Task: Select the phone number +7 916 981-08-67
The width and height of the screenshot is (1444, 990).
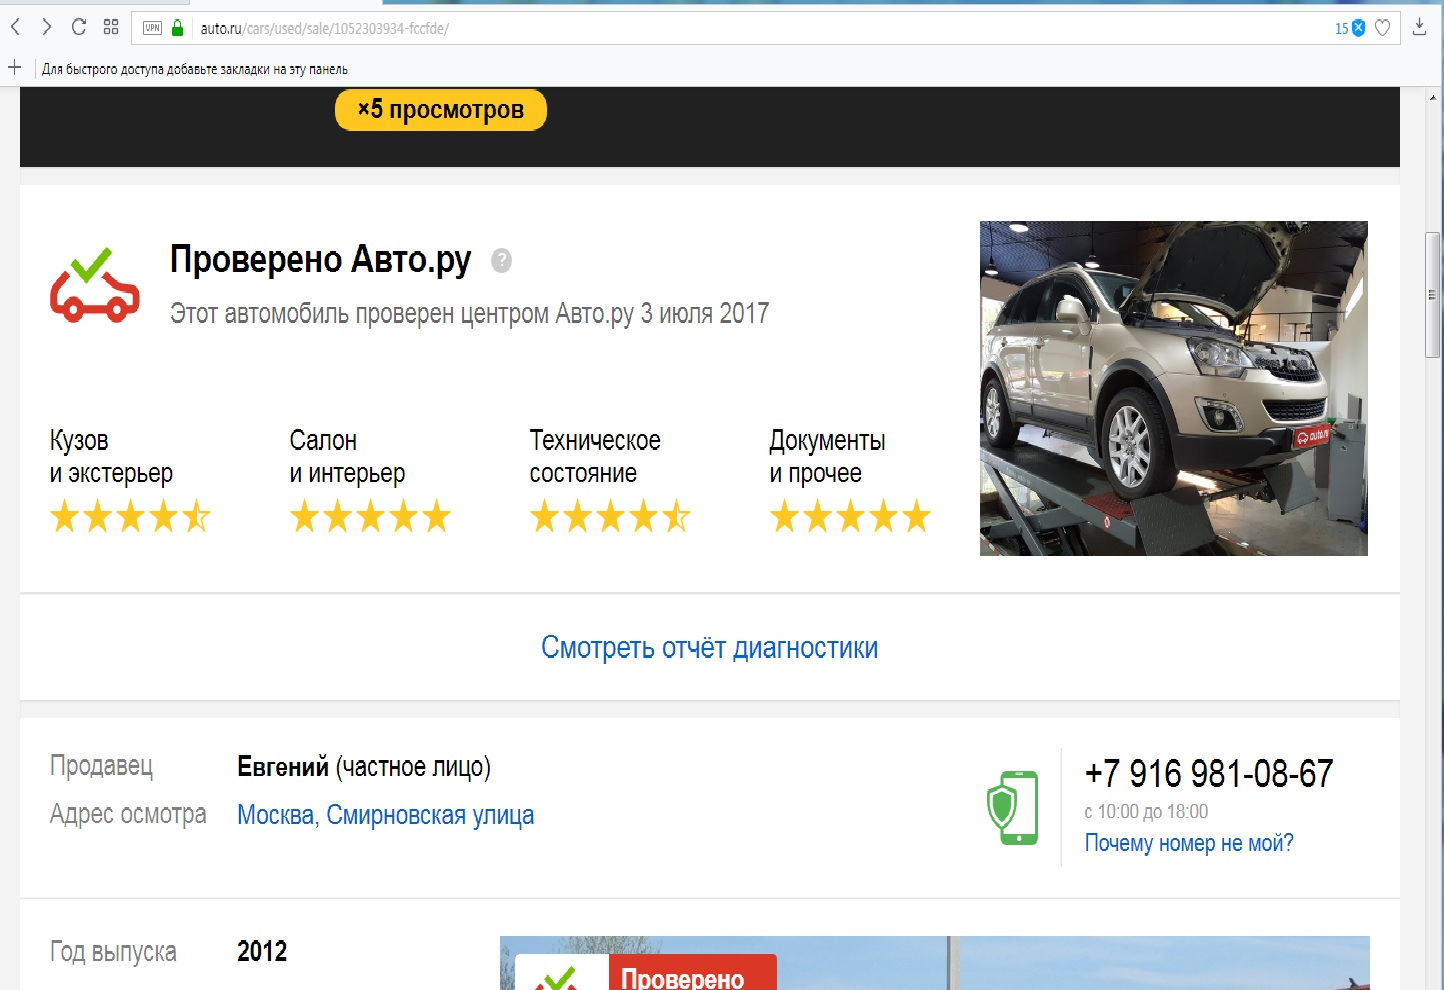Action: [1209, 773]
